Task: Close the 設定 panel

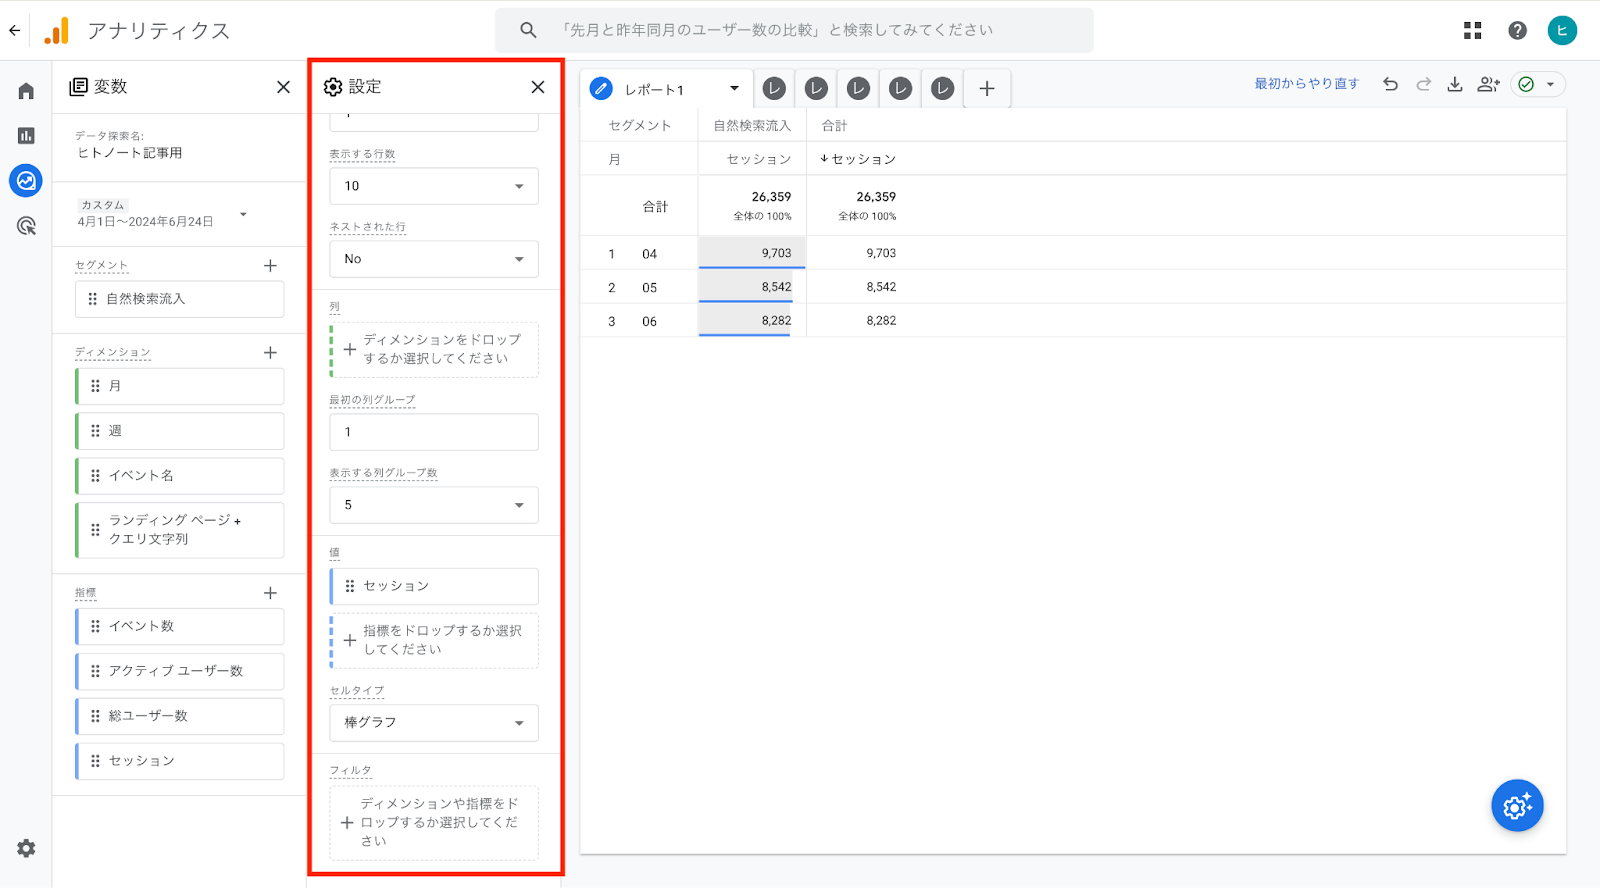Action: [x=538, y=87]
